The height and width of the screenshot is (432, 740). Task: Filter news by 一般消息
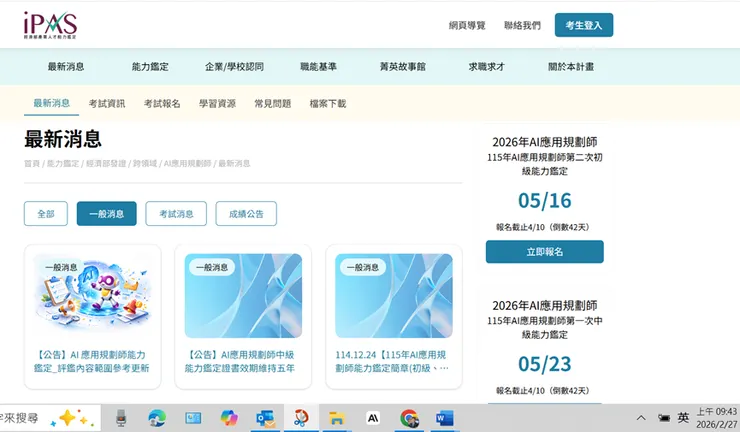point(107,213)
